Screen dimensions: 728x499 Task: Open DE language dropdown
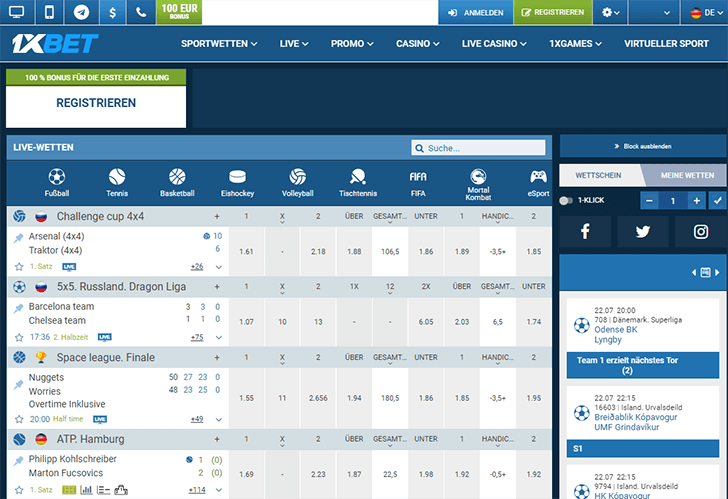(706, 12)
